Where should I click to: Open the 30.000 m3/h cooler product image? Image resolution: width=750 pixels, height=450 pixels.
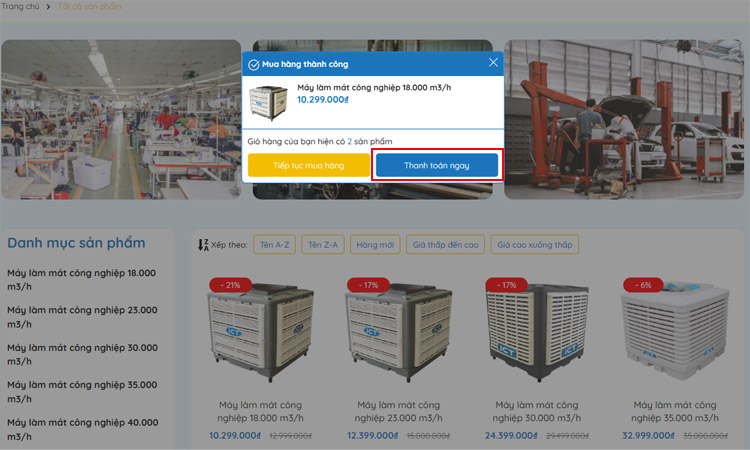click(x=537, y=331)
